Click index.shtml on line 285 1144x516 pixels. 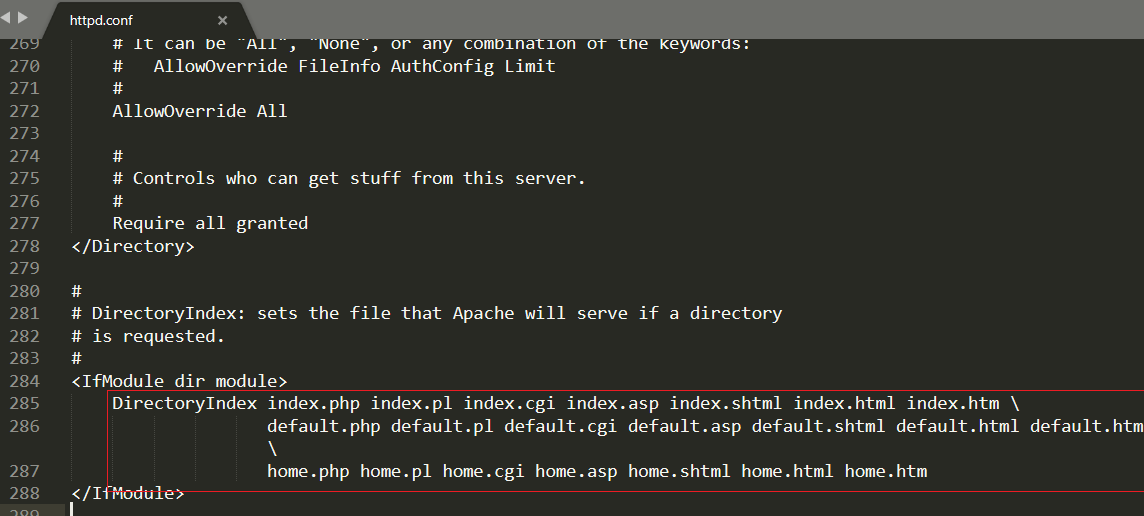[x=726, y=403]
